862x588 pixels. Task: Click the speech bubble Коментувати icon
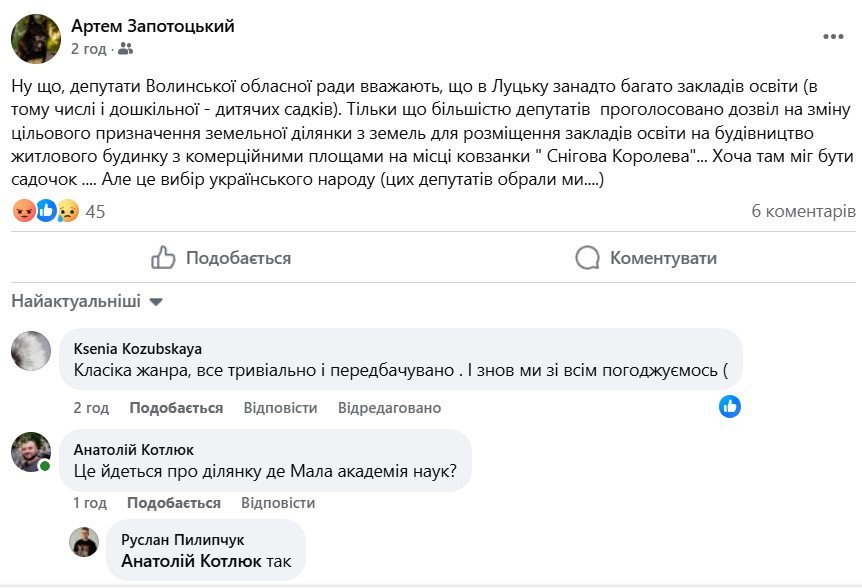point(587,258)
